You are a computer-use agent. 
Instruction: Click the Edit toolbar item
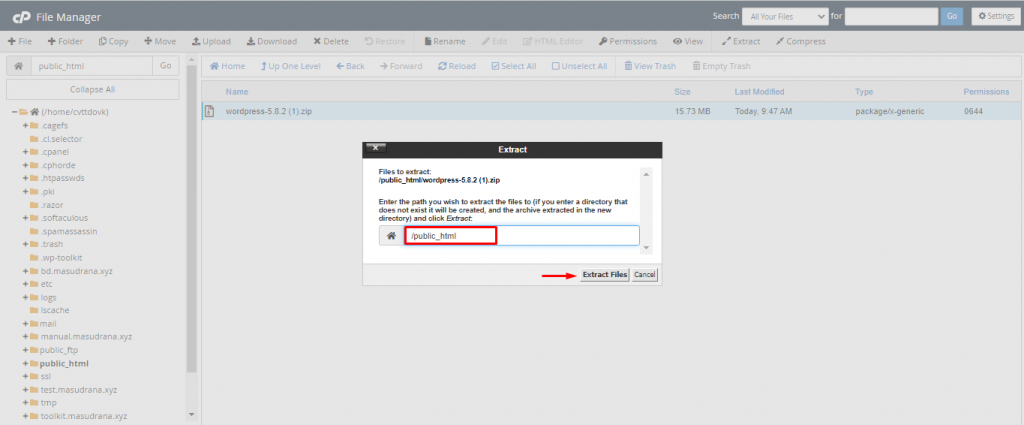[x=494, y=41]
